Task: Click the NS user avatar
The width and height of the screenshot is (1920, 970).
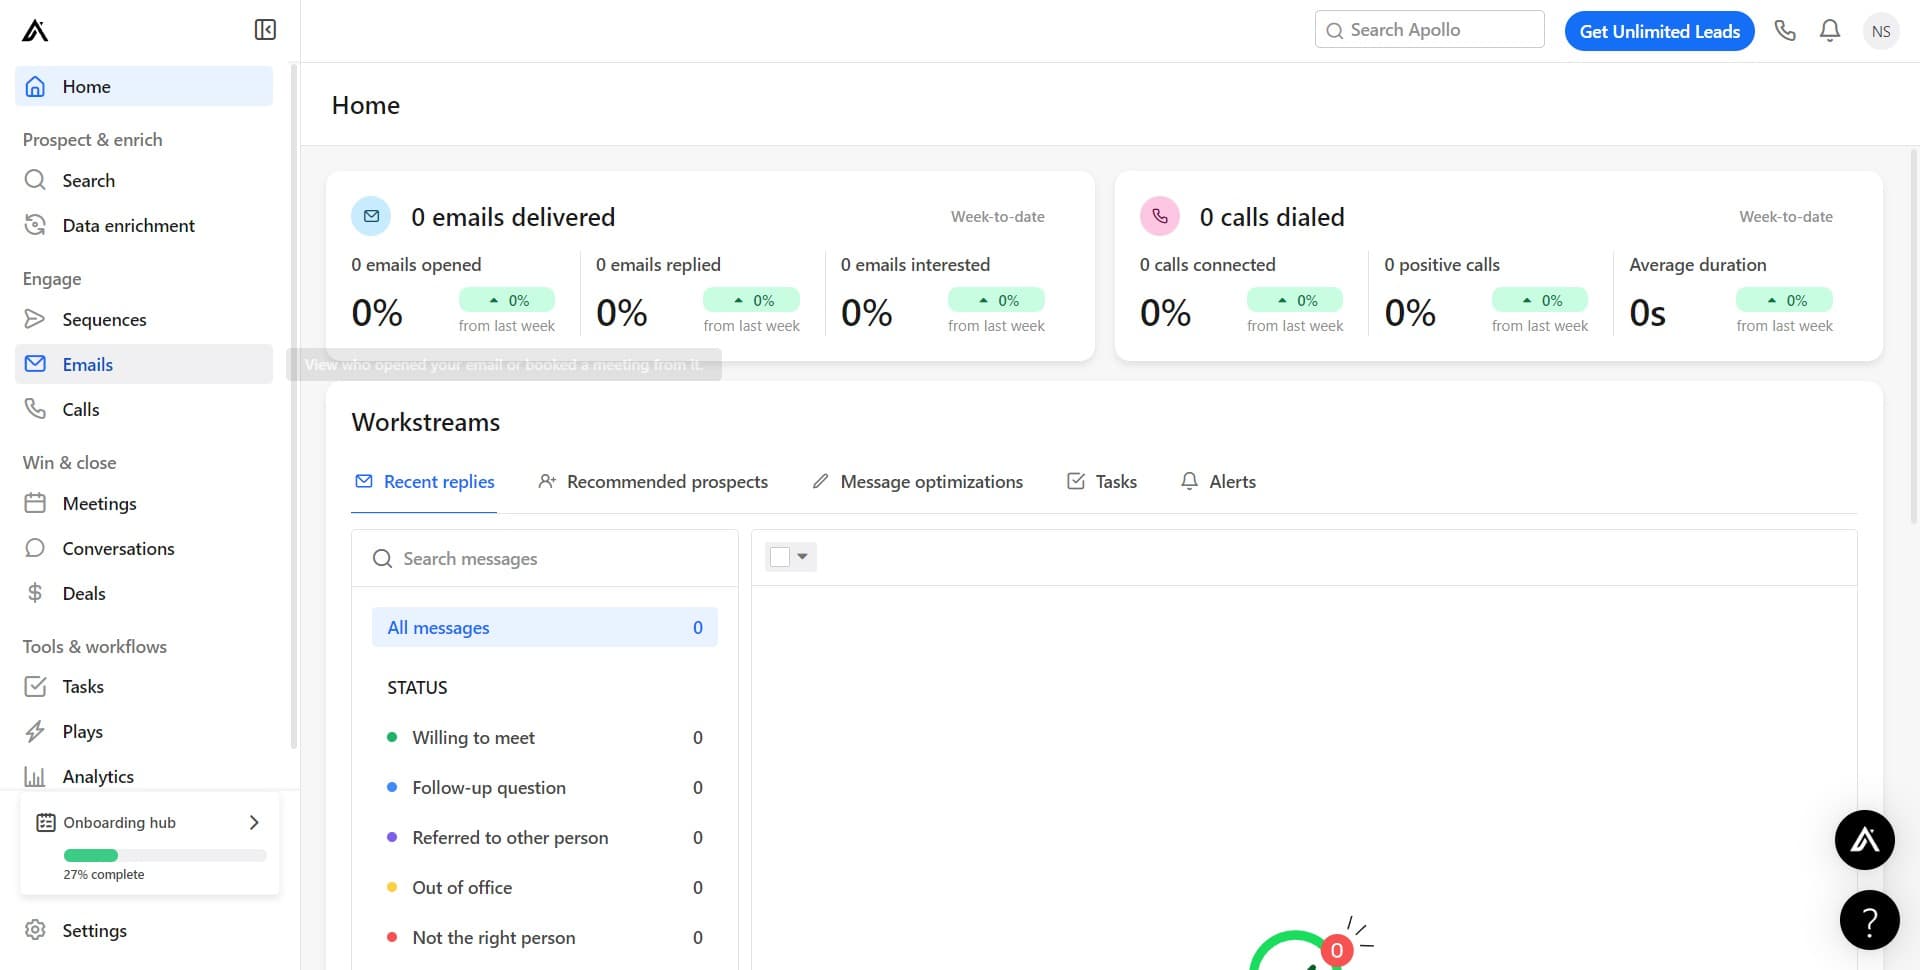Action: tap(1880, 31)
